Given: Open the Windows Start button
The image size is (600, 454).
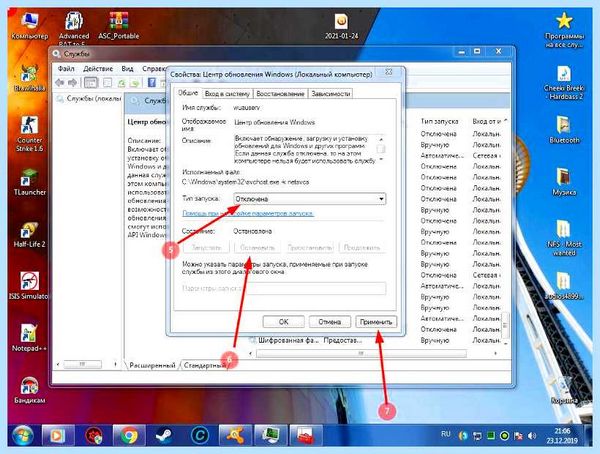Looking at the screenshot, I should point(23,436).
